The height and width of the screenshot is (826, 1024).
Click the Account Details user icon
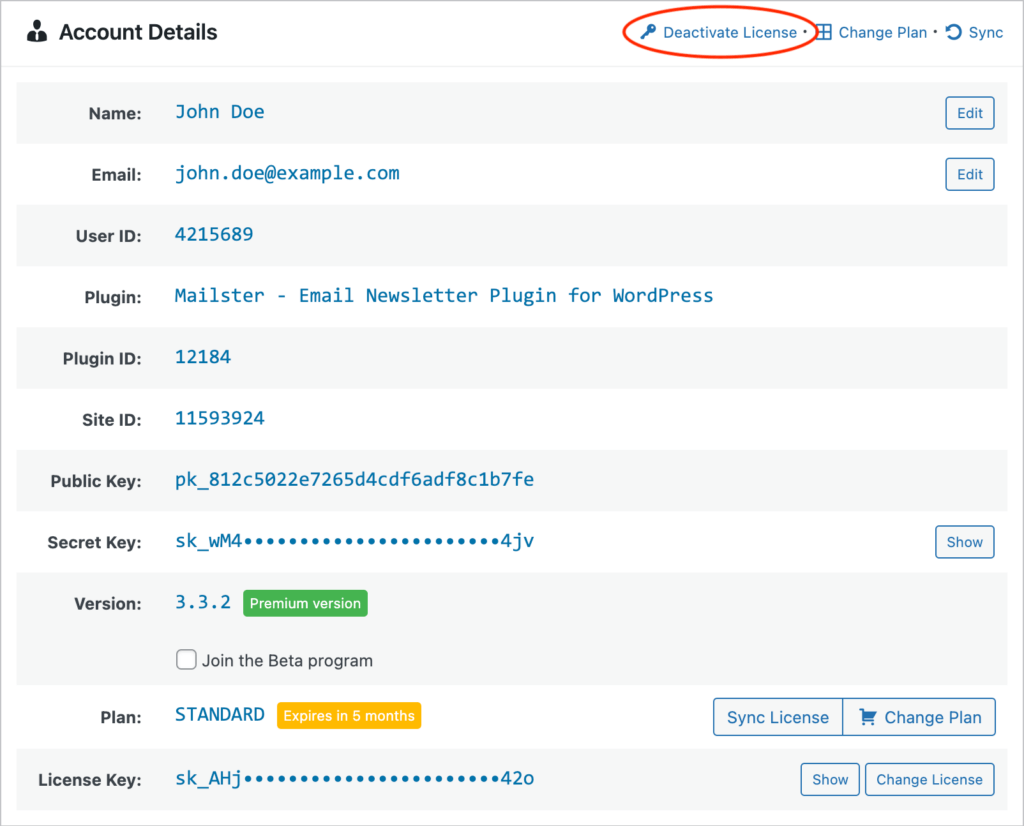pos(37,33)
